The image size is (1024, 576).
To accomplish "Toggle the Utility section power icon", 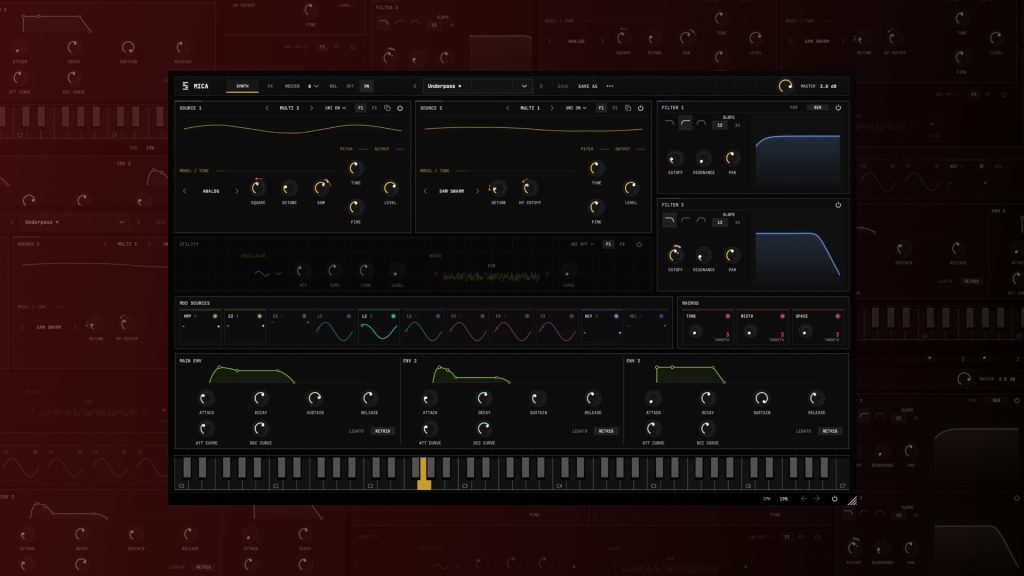I will pos(639,244).
